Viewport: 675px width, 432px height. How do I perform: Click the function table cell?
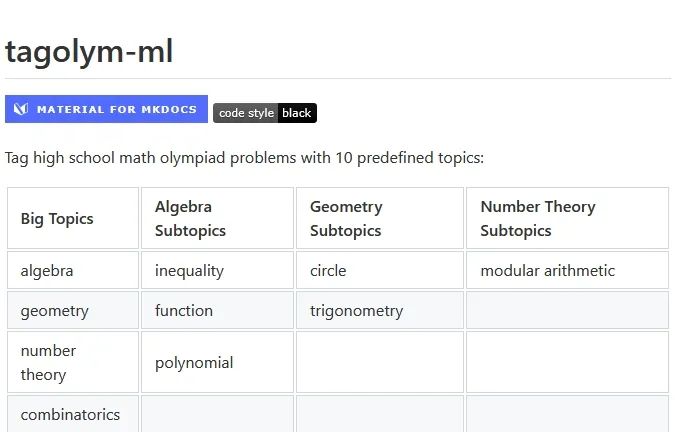(217, 310)
